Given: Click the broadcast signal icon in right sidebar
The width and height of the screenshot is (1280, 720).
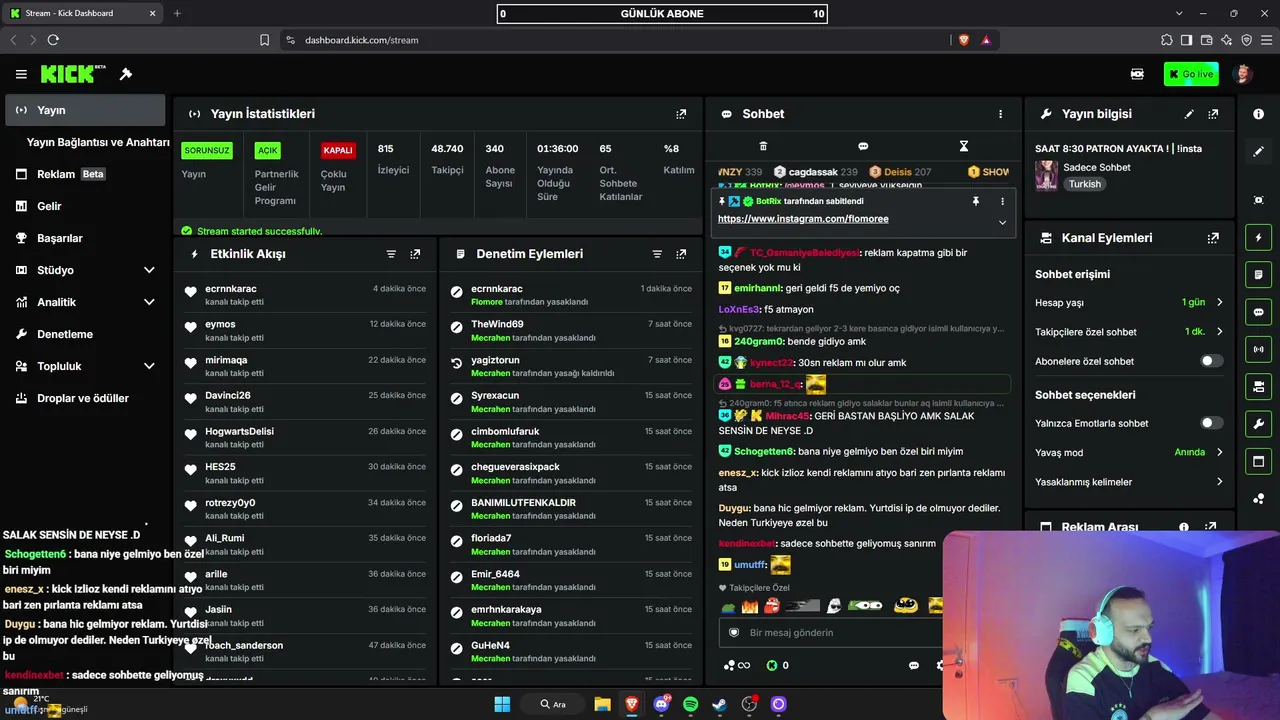Looking at the screenshot, I should tap(1258, 349).
